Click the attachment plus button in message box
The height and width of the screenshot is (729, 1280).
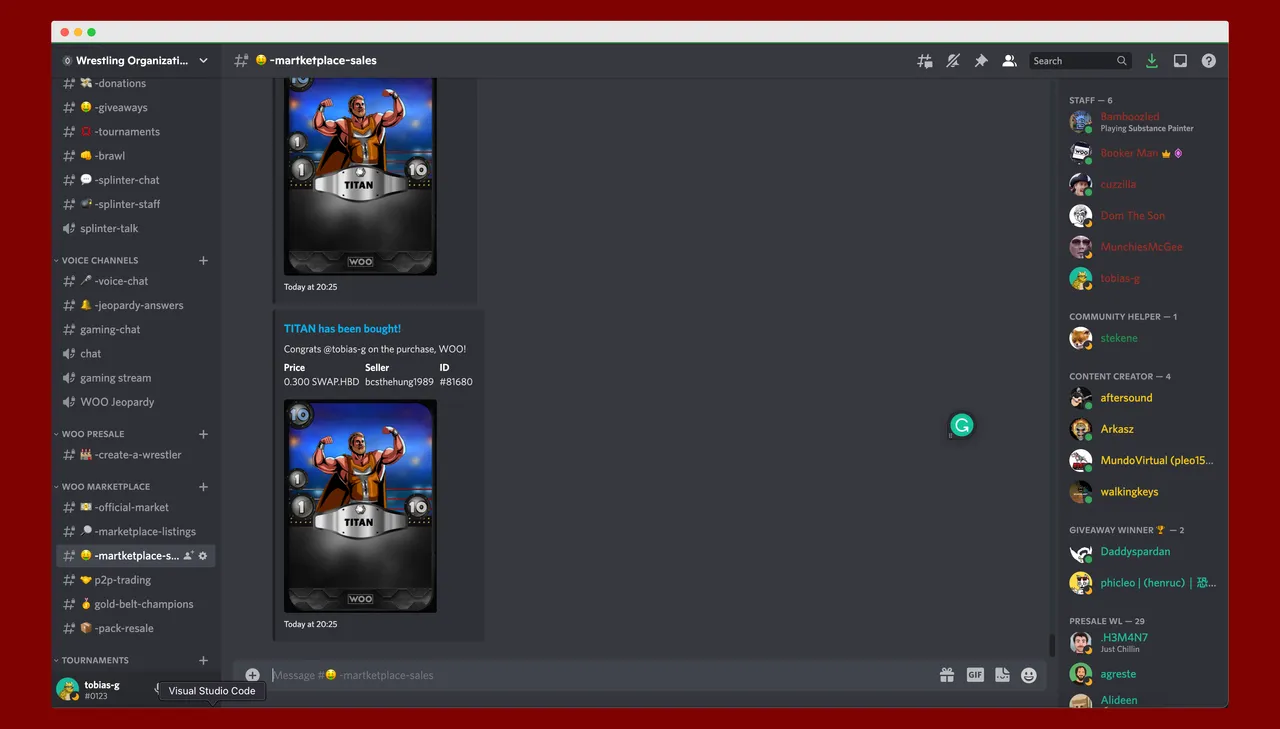[252, 675]
